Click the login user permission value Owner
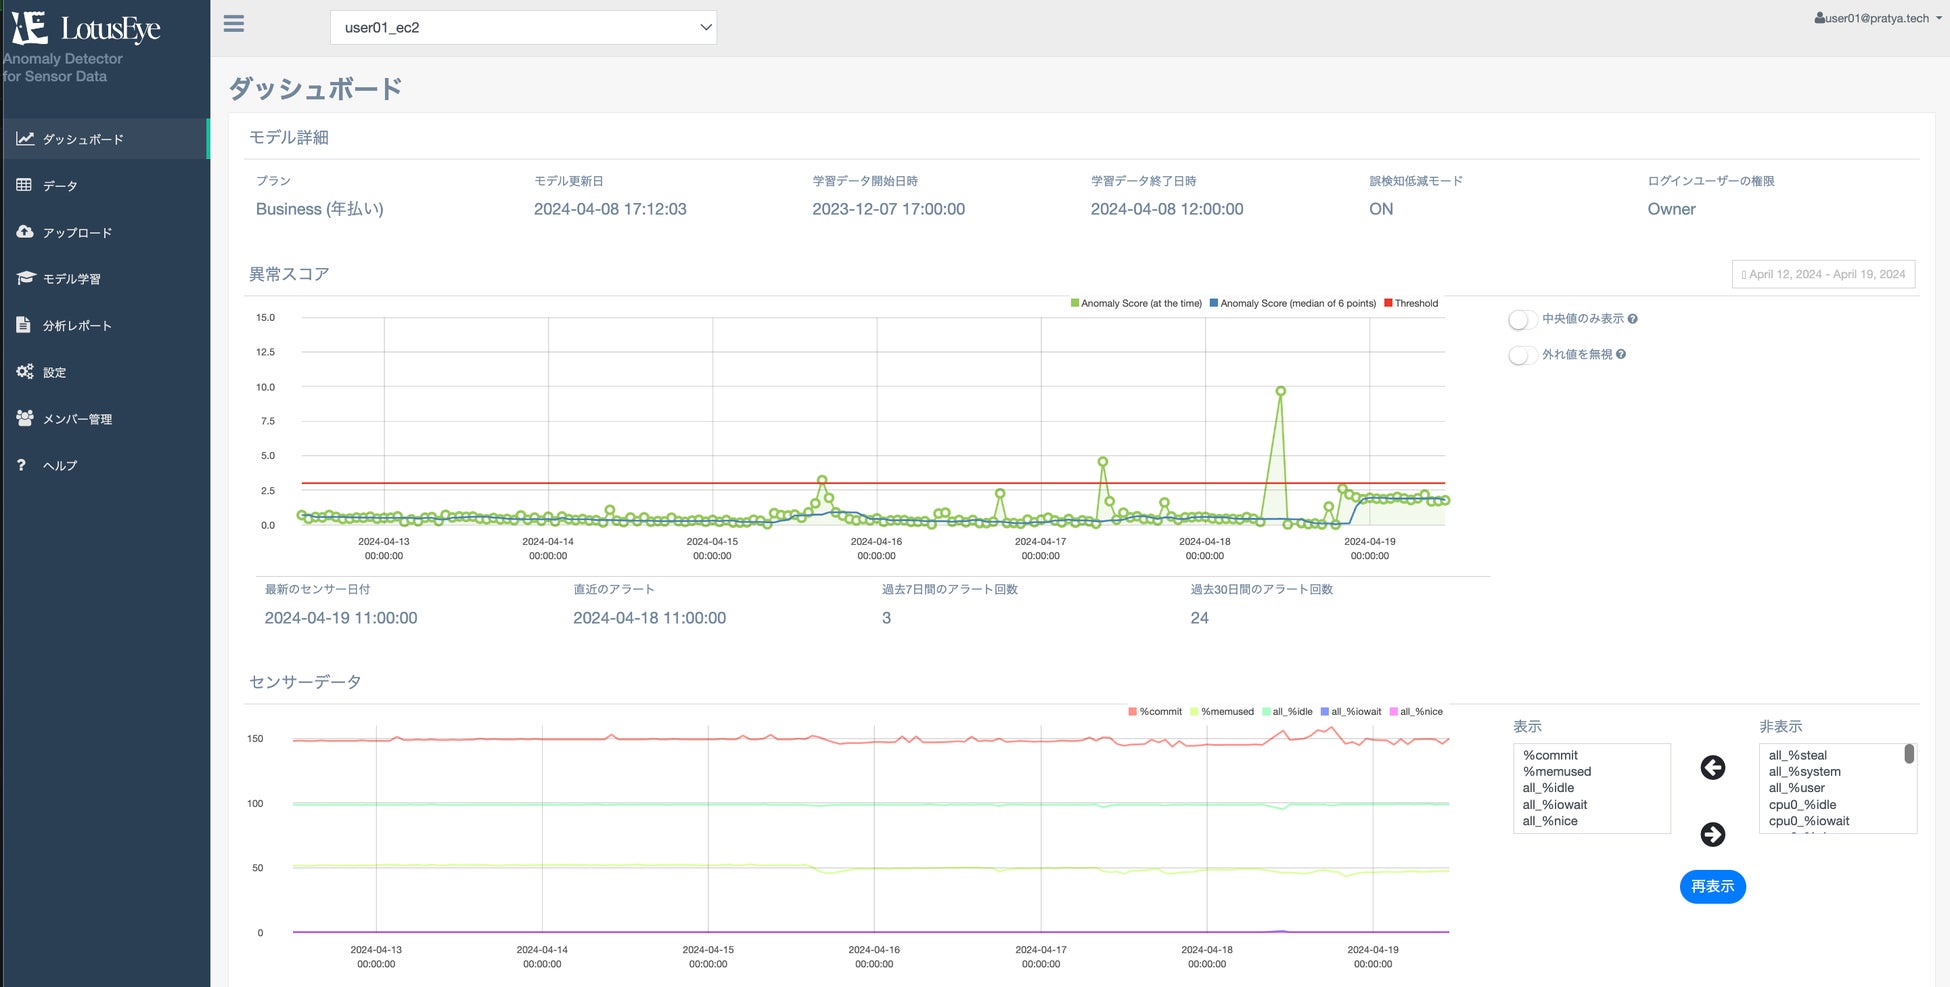Screen dimensions: 1950x987 (1672, 209)
